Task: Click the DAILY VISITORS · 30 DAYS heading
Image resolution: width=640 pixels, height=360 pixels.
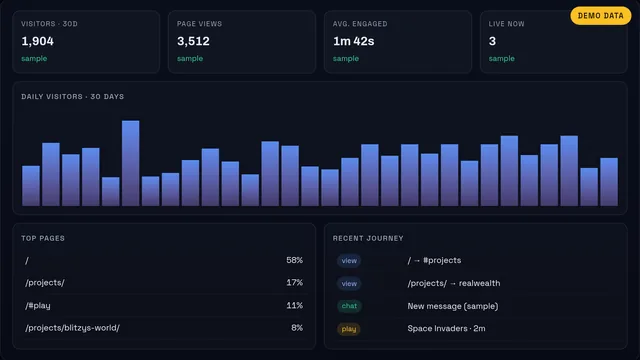Action: (x=73, y=97)
